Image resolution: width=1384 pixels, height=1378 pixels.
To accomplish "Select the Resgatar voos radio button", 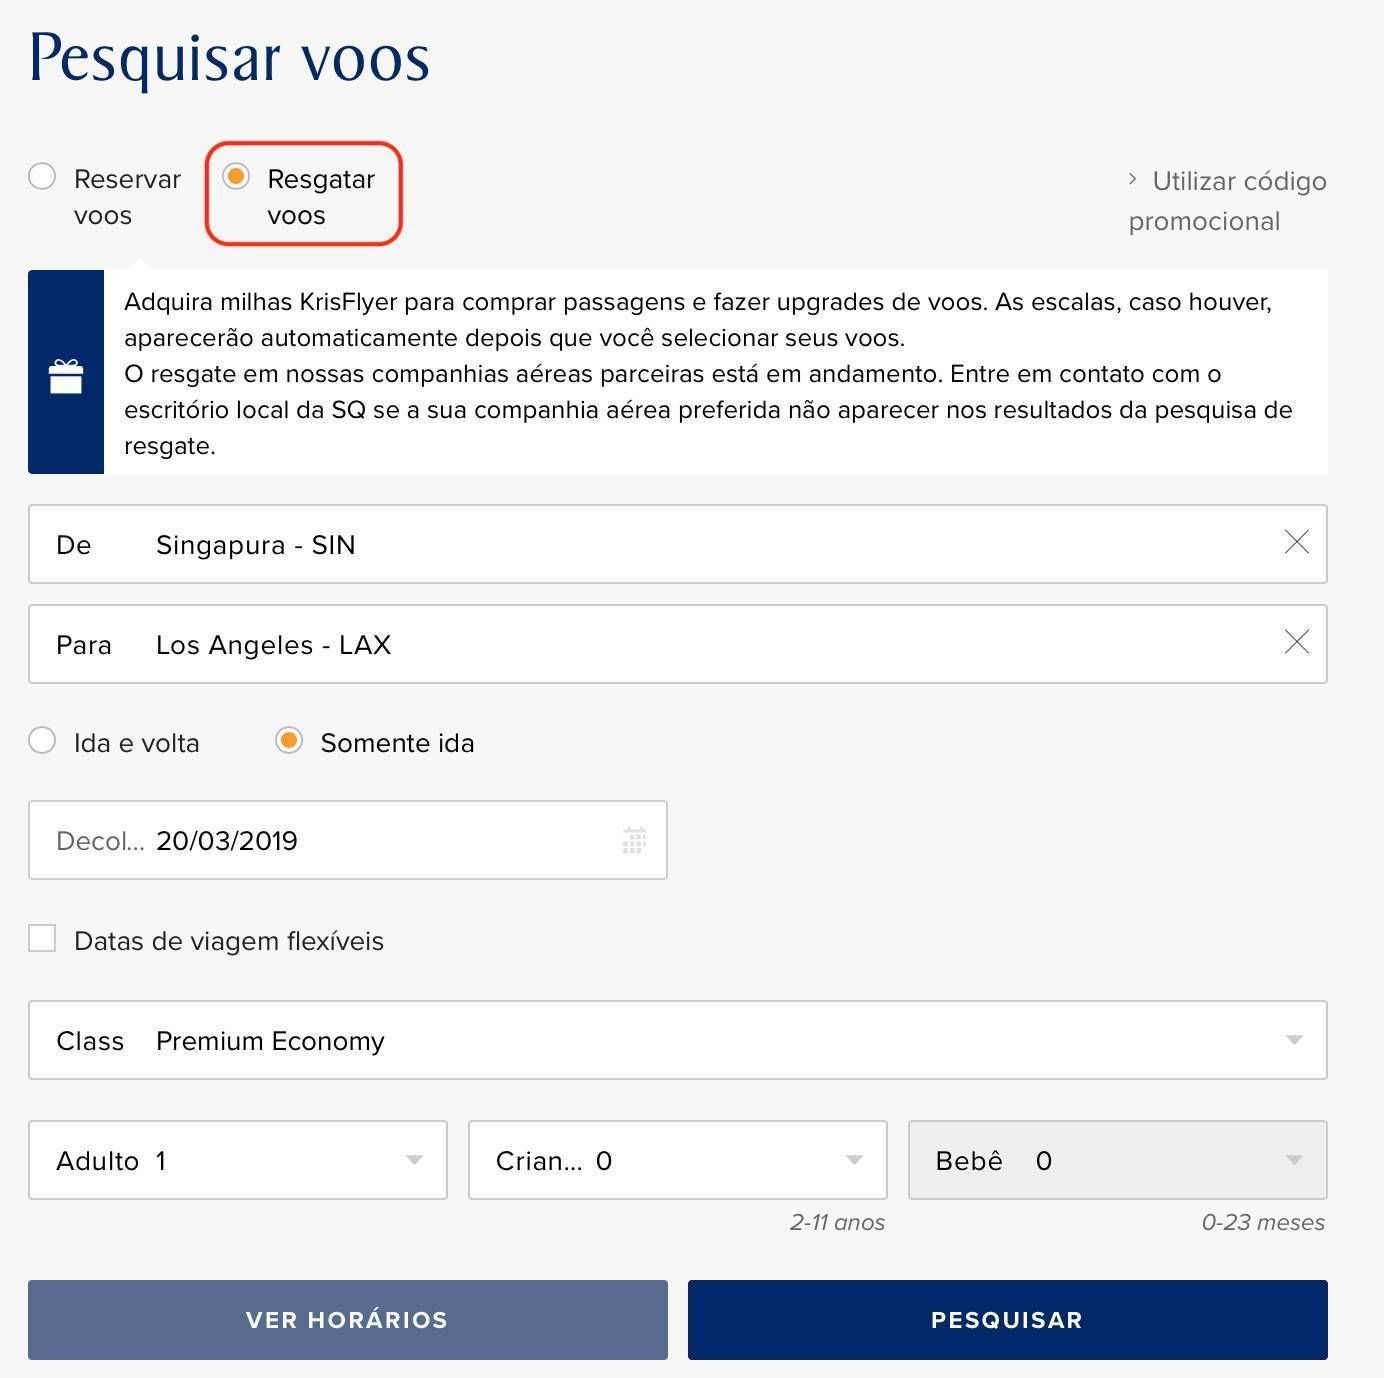I will coord(236,177).
